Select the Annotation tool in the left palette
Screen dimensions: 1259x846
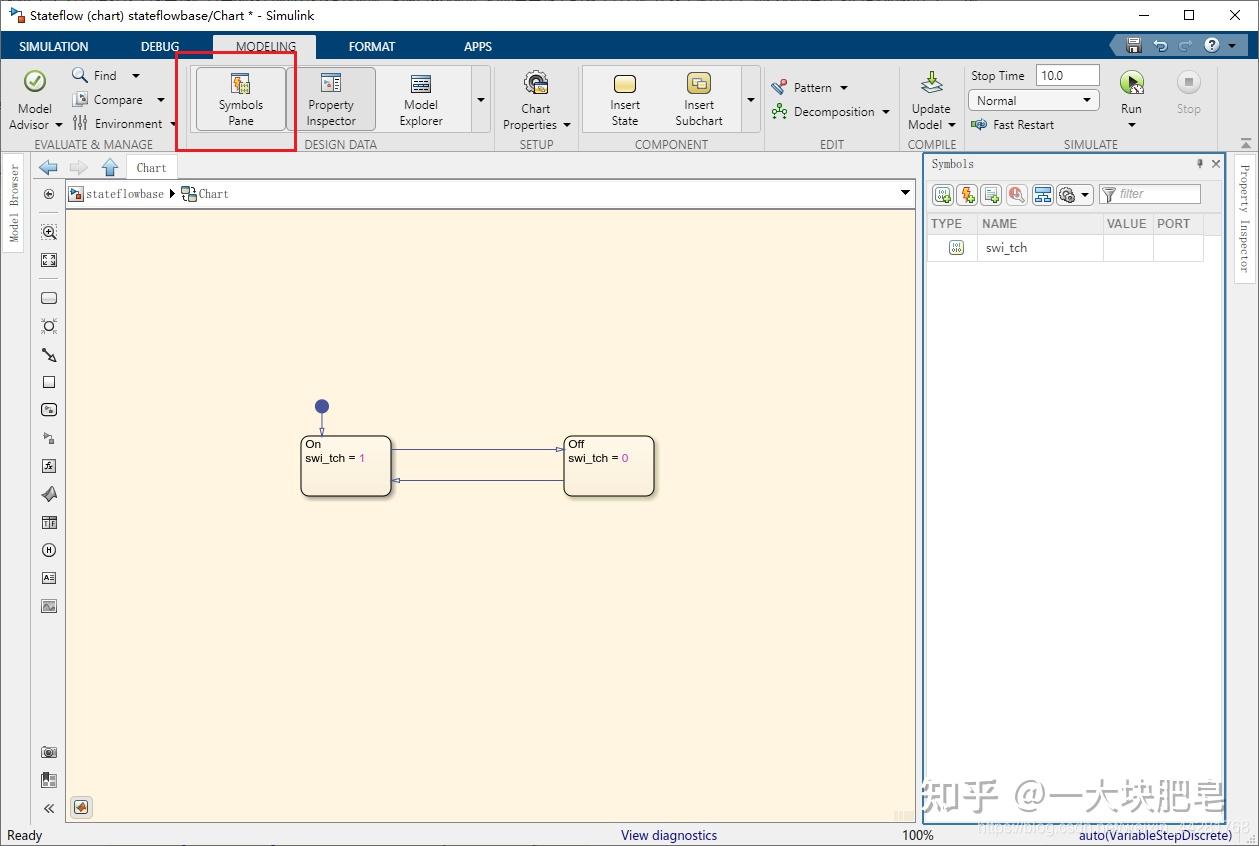pyautogui.click(x=49, y=578)
